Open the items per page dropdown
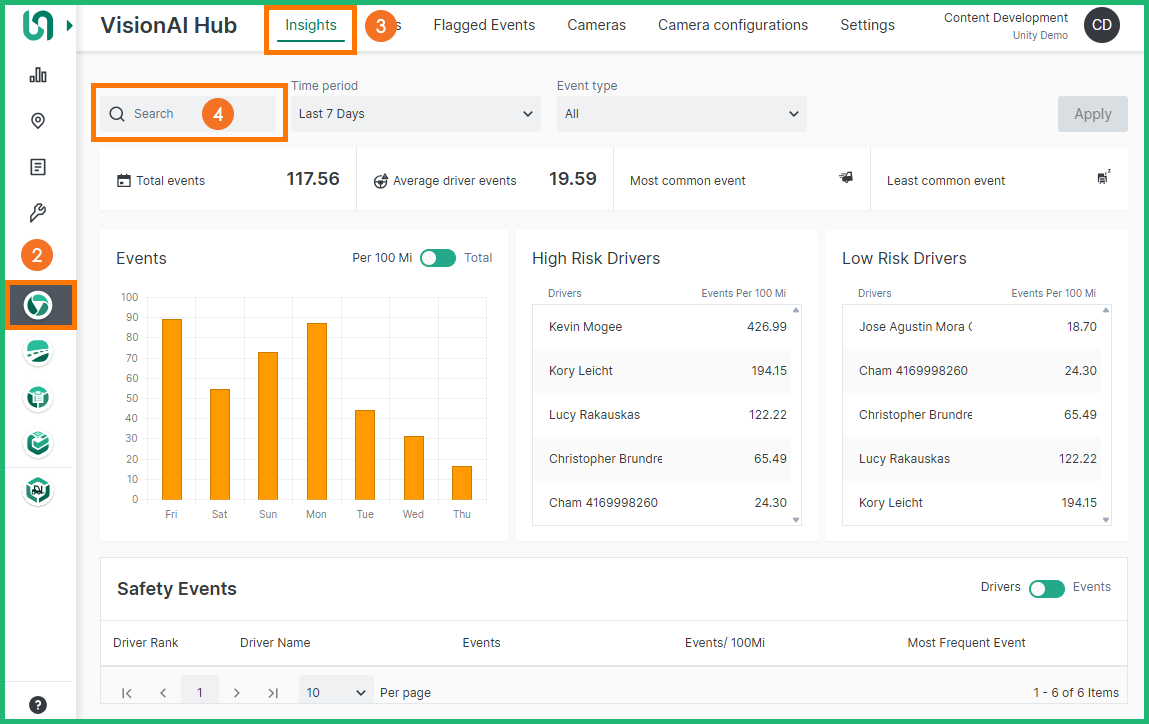This screenshot has width=1149, height=724. 336,693
